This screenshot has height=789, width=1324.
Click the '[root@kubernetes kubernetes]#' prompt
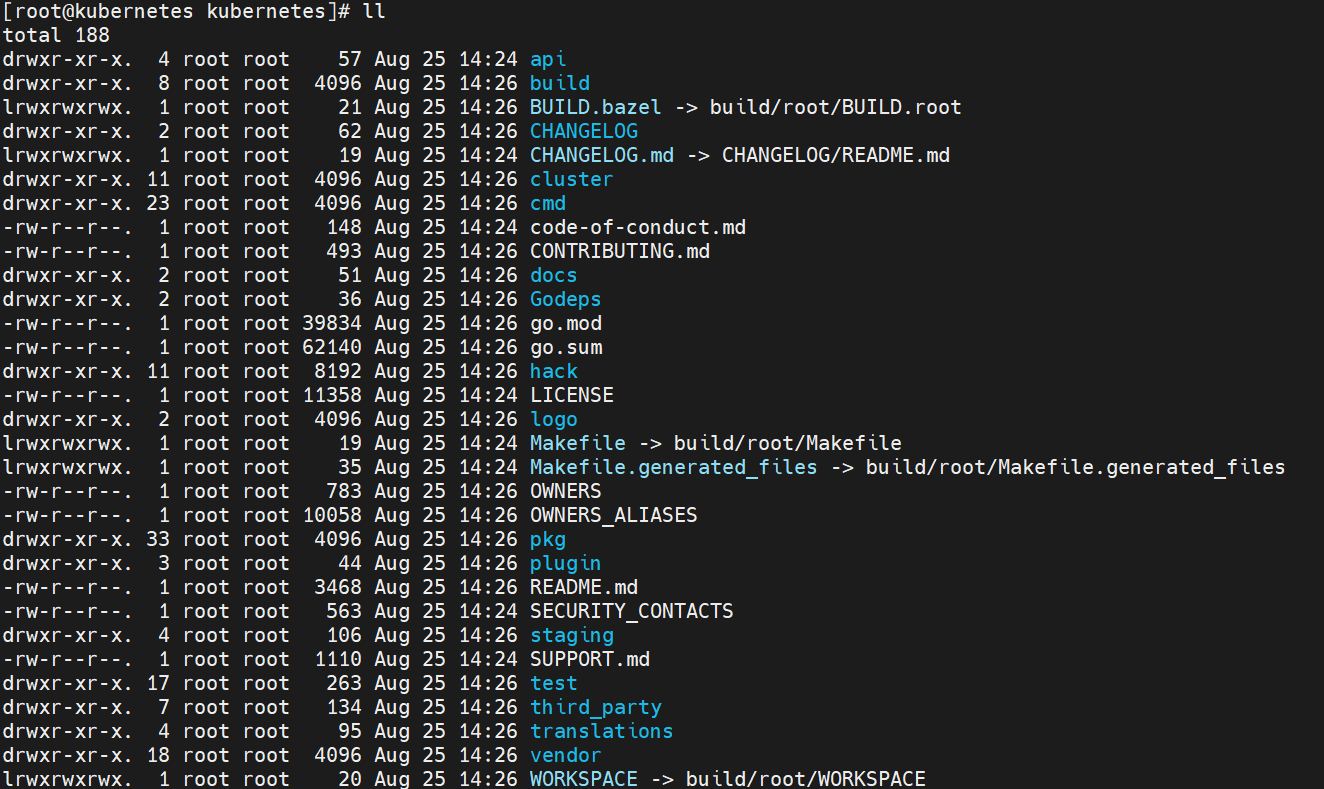pos(176,11)
